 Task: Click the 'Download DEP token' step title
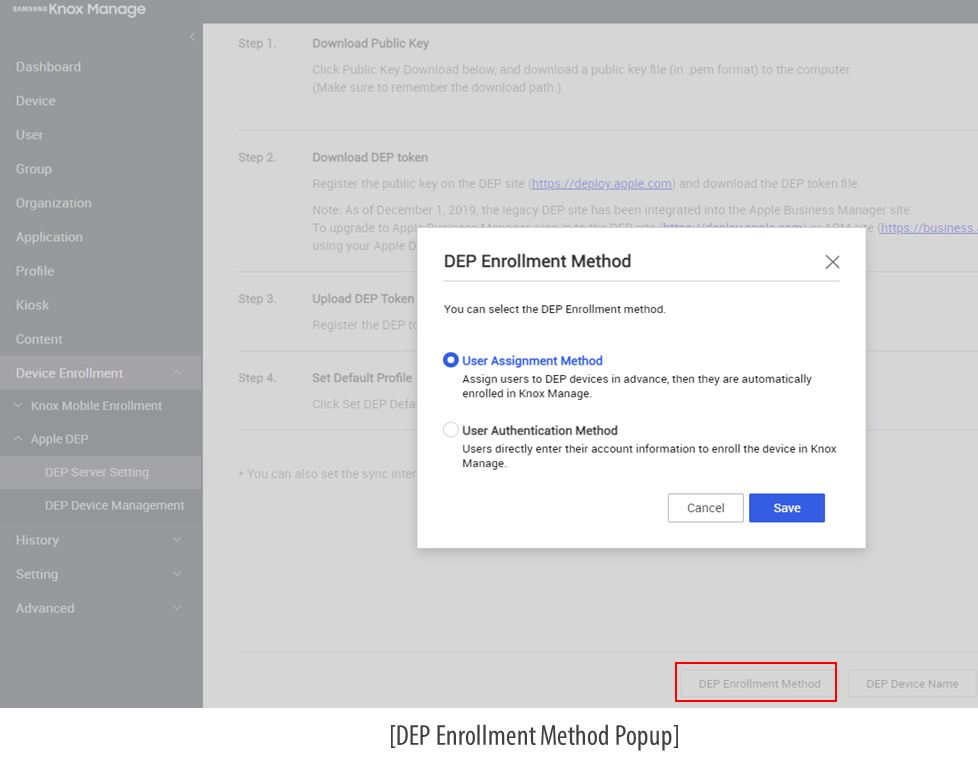pyautogui.click(x=370, y=158)
